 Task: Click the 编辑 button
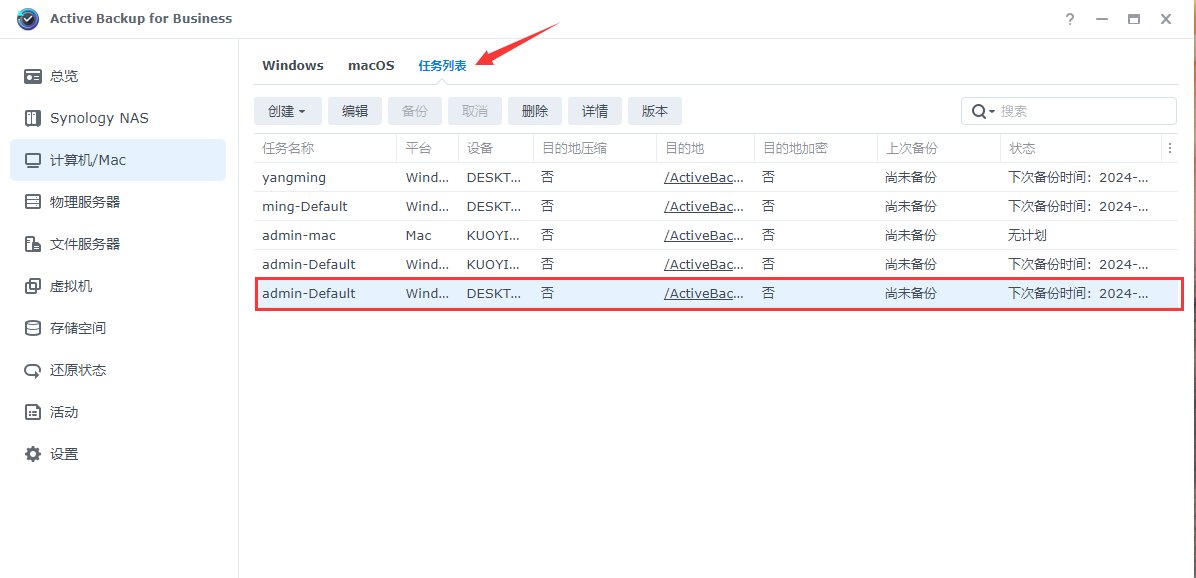tap(355, 111)
